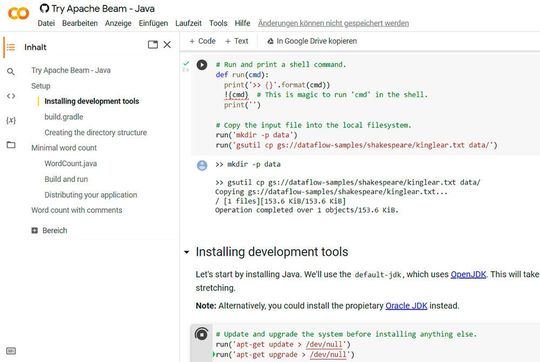Click the output line Operation completed over 1 objects
The width and height of the screenshot is (540, 362).
[307, 210]
